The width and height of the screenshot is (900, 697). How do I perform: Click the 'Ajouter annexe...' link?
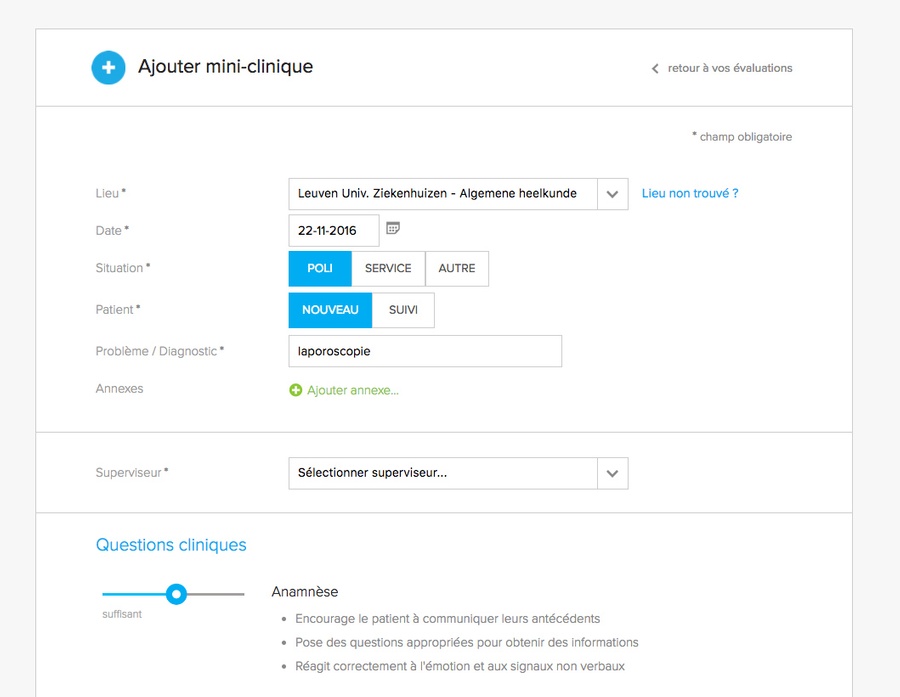tap(352, 390)
